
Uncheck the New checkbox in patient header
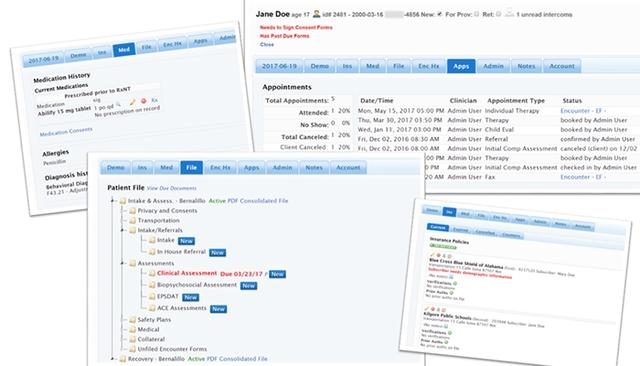pyautogui.click(x=440, y=14)
